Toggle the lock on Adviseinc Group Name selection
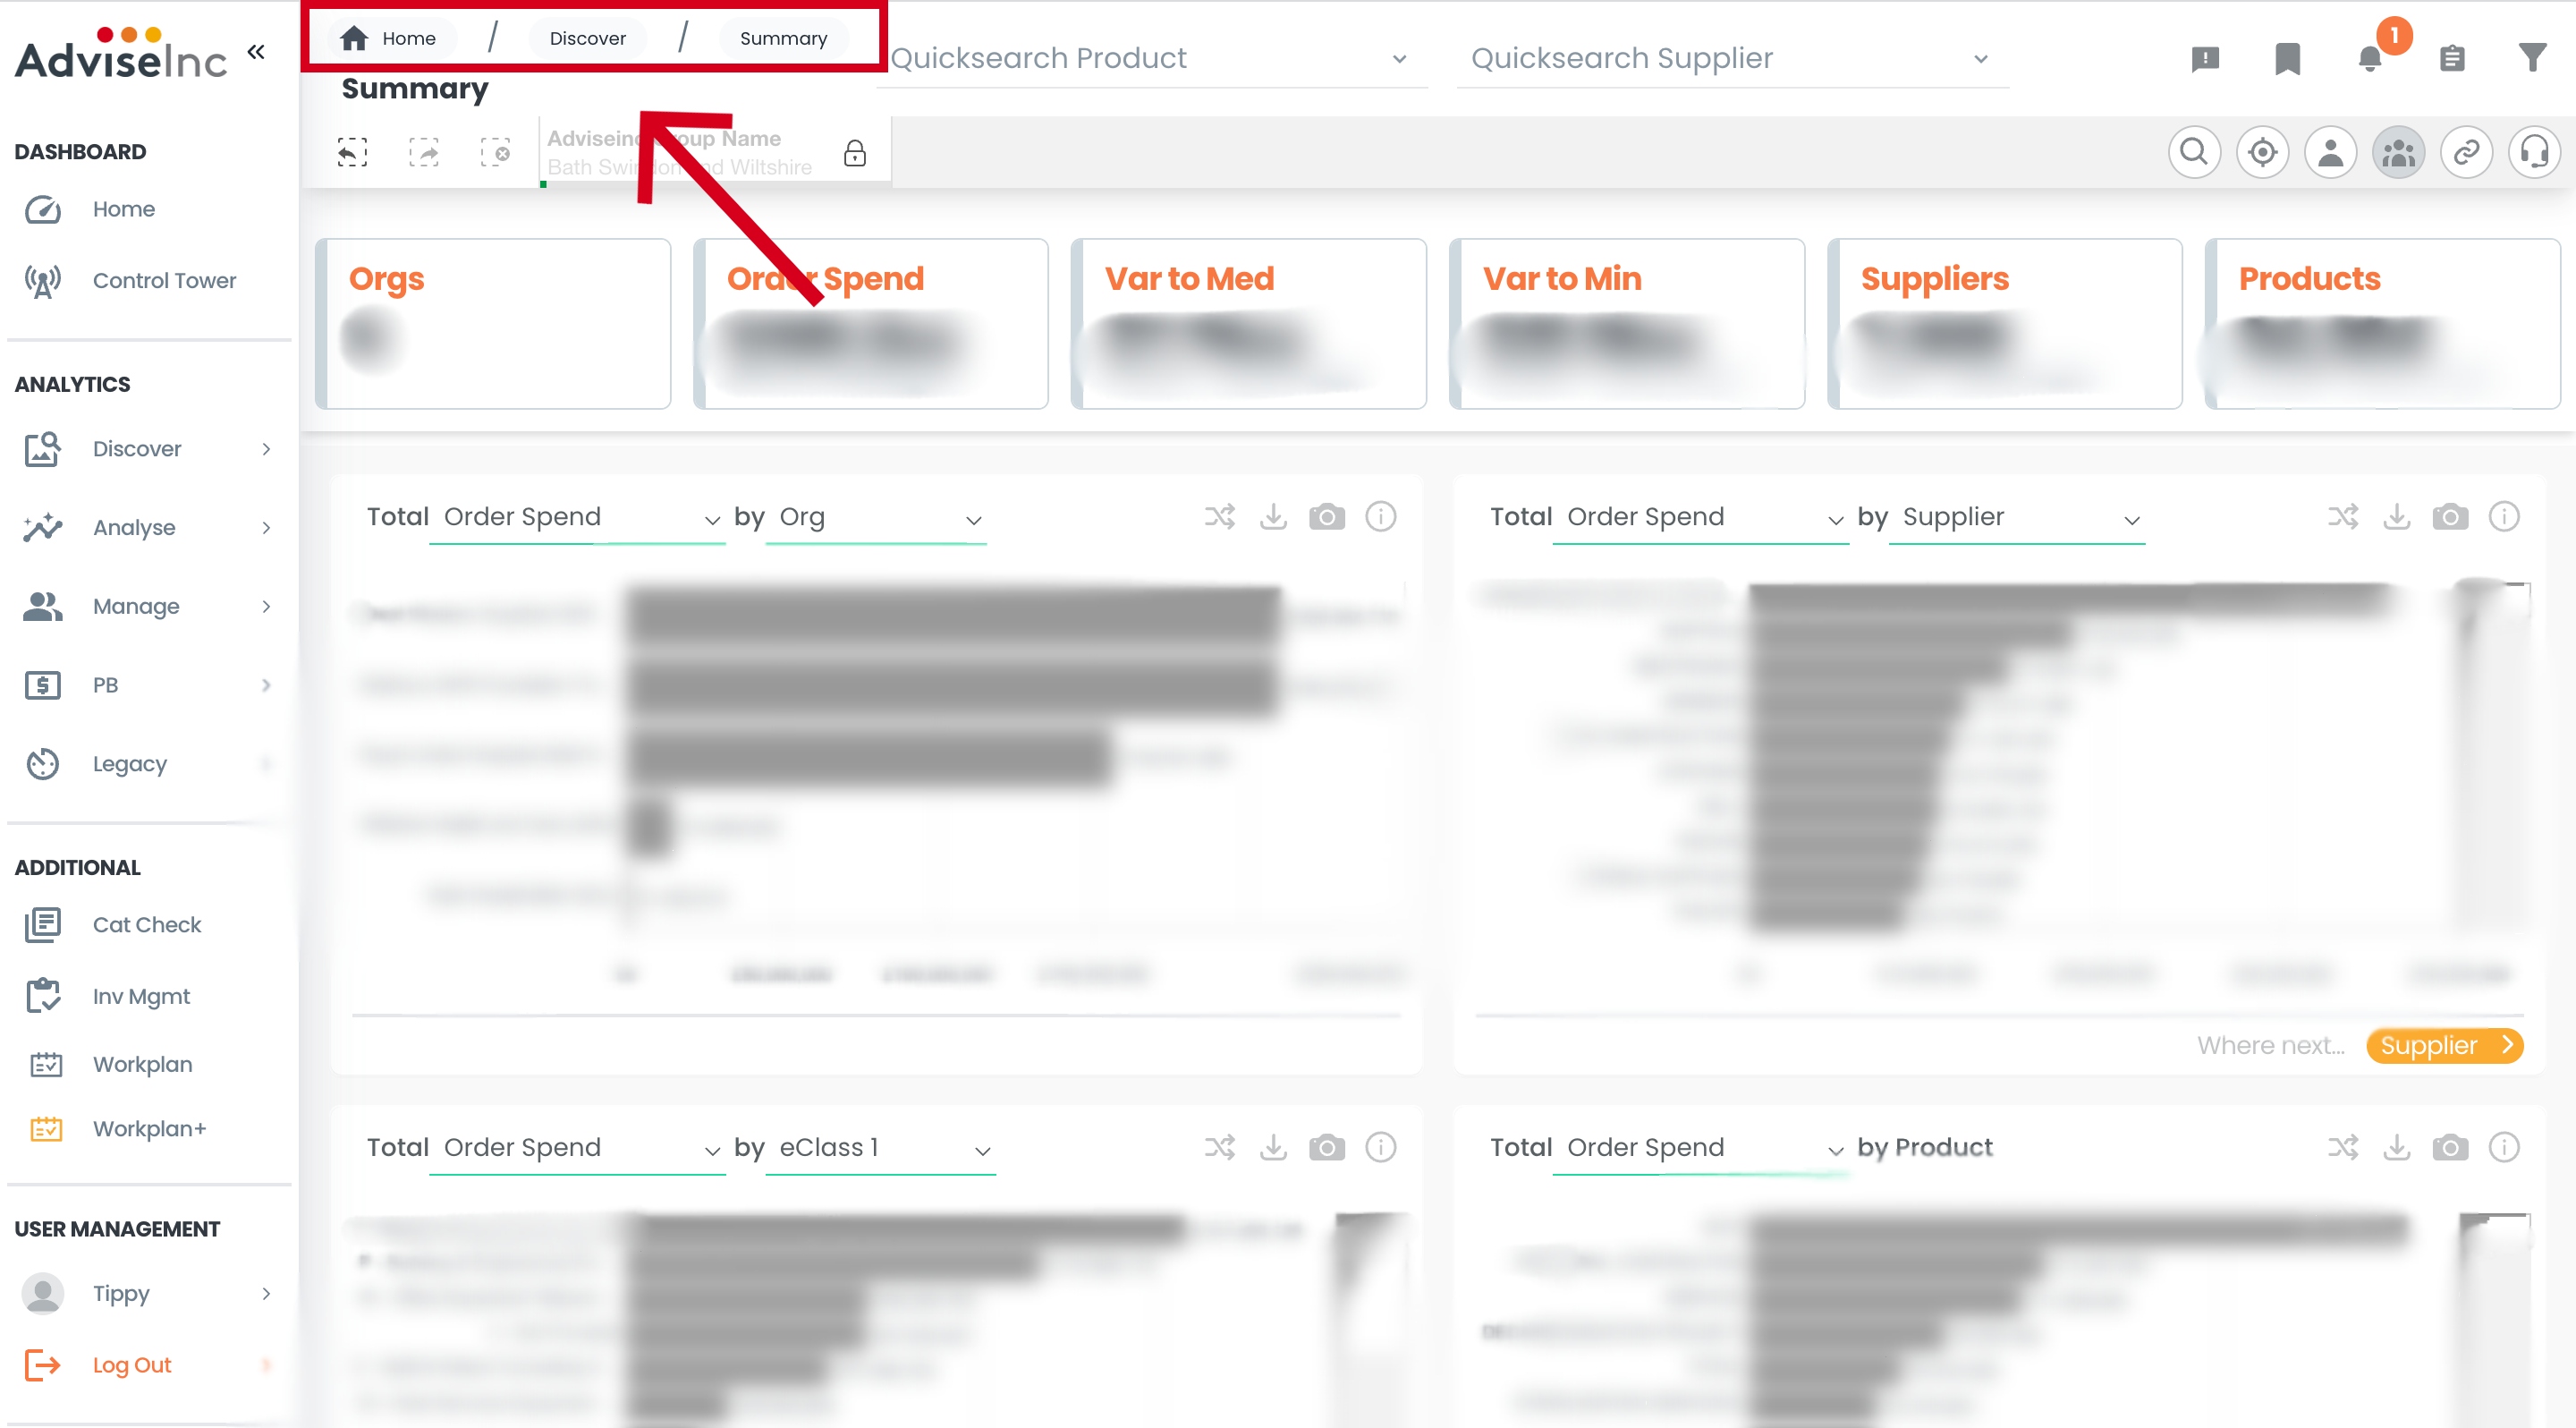 pyautogui.click(x=854, y=153)
